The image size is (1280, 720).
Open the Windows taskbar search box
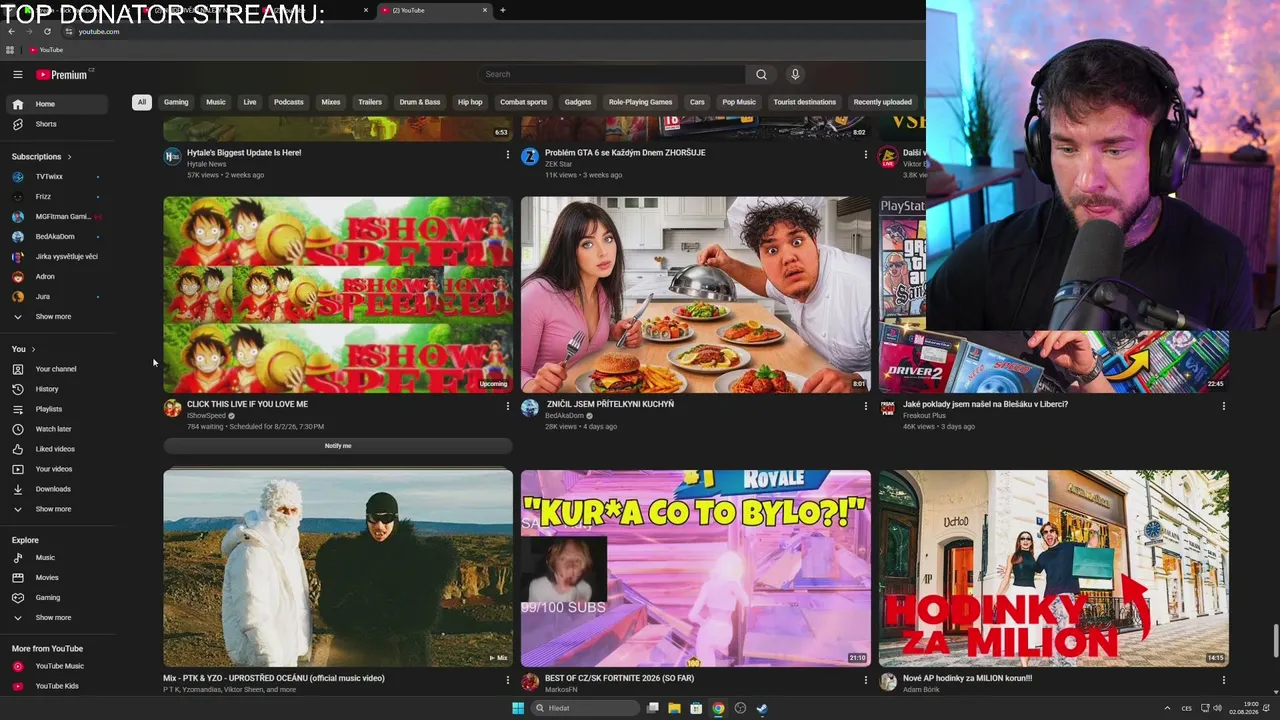(x=585, y=708)
